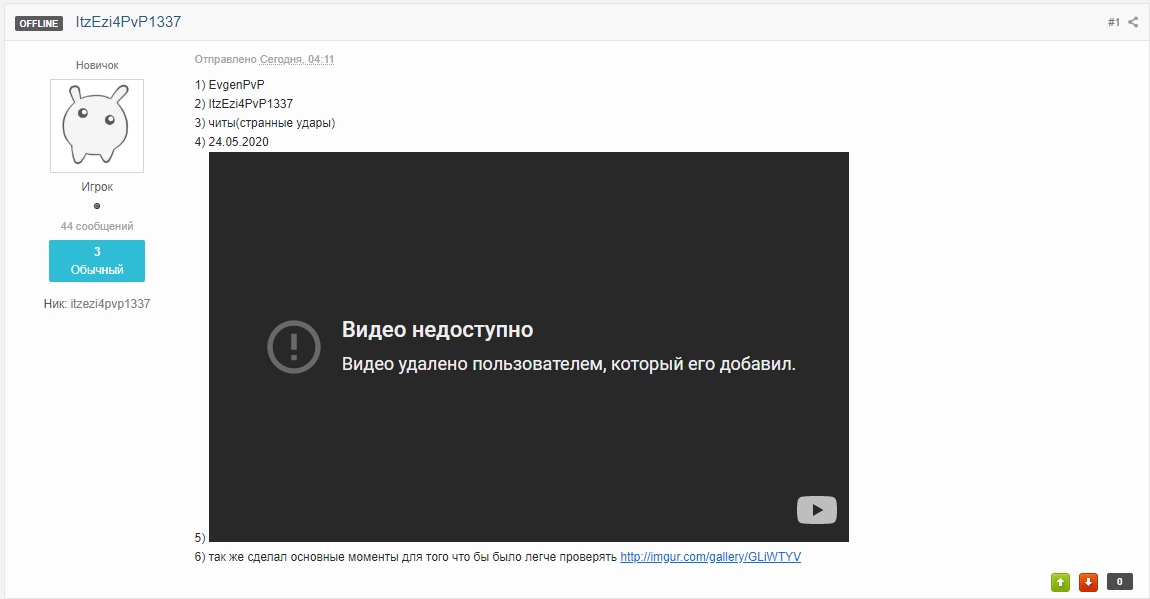
Task: Click the 'Игрок' group label
Action: (x=97, y=187)
